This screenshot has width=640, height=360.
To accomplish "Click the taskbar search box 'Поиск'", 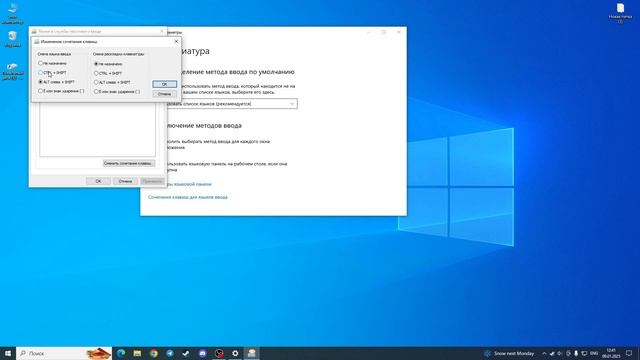I will tap(64, 353).
